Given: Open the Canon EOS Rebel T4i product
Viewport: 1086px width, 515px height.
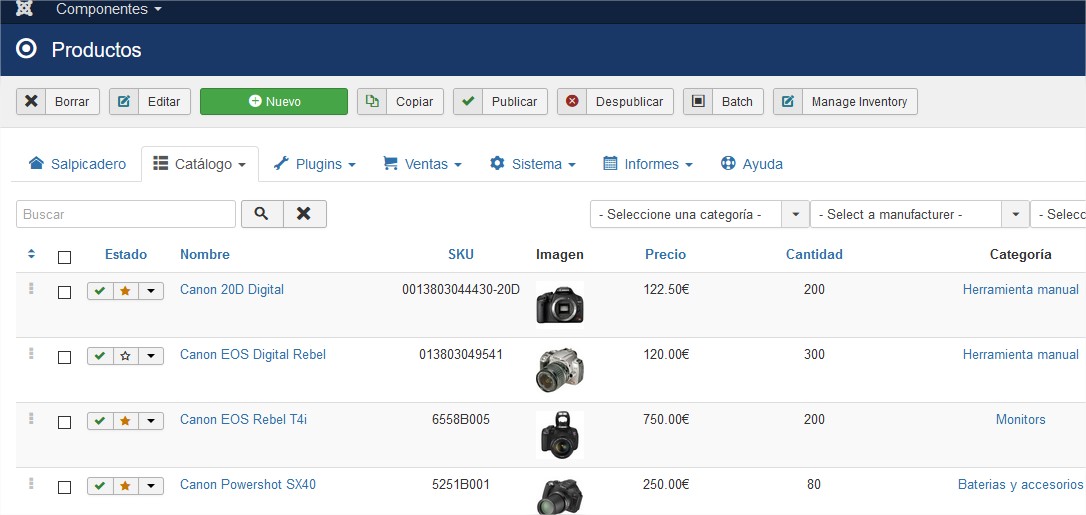Looking at the screenshot, I should (x=243, y=419).
